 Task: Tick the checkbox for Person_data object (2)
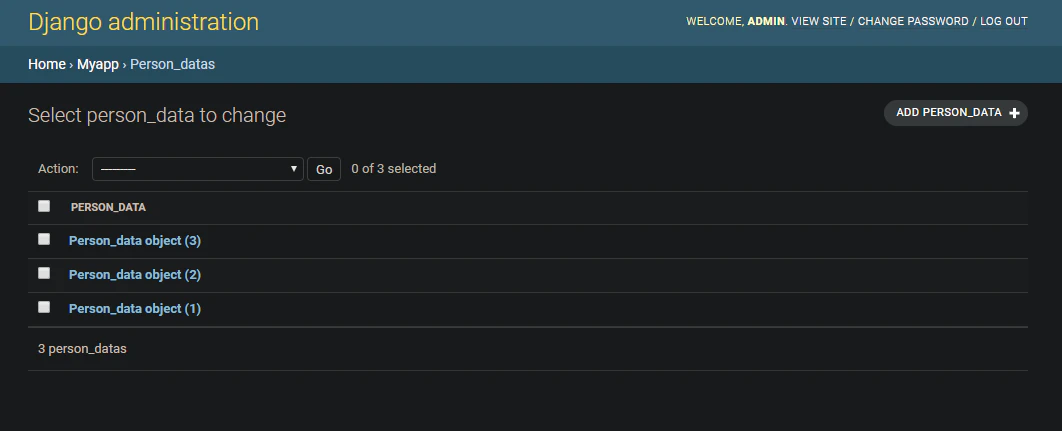[x=44, y=273]
